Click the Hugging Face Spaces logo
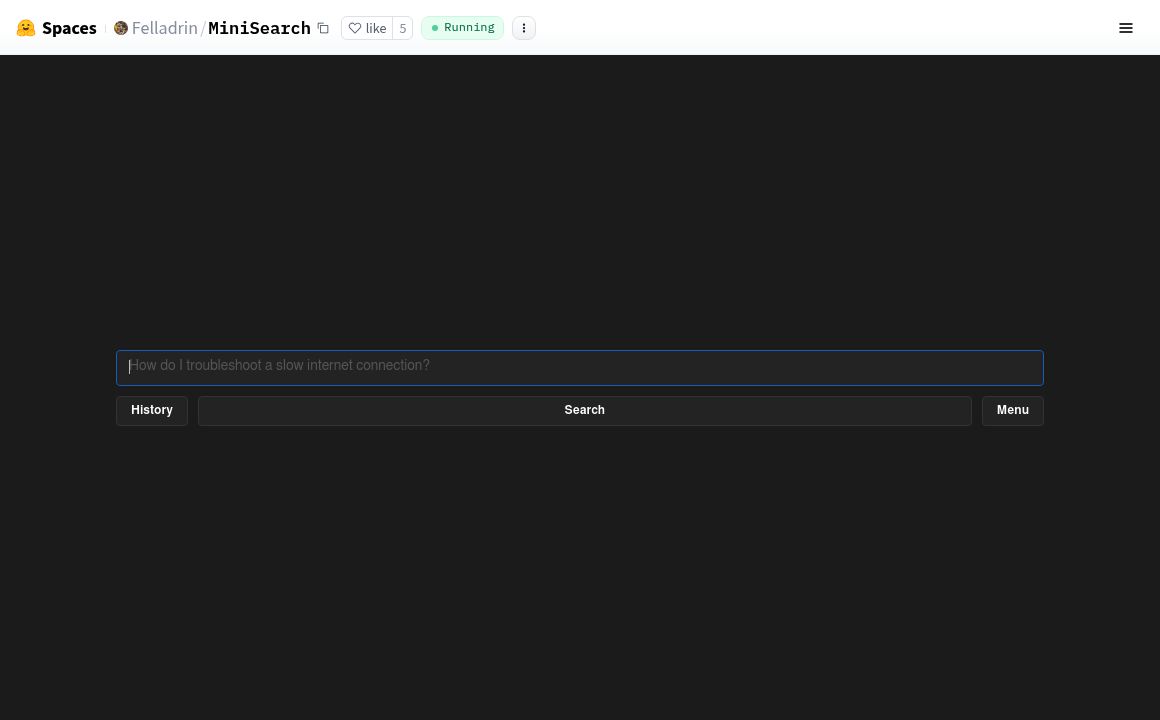Image resolution: width=1160 pixels, height=720 pixels. pyautogui.click(x=26, y=28)
